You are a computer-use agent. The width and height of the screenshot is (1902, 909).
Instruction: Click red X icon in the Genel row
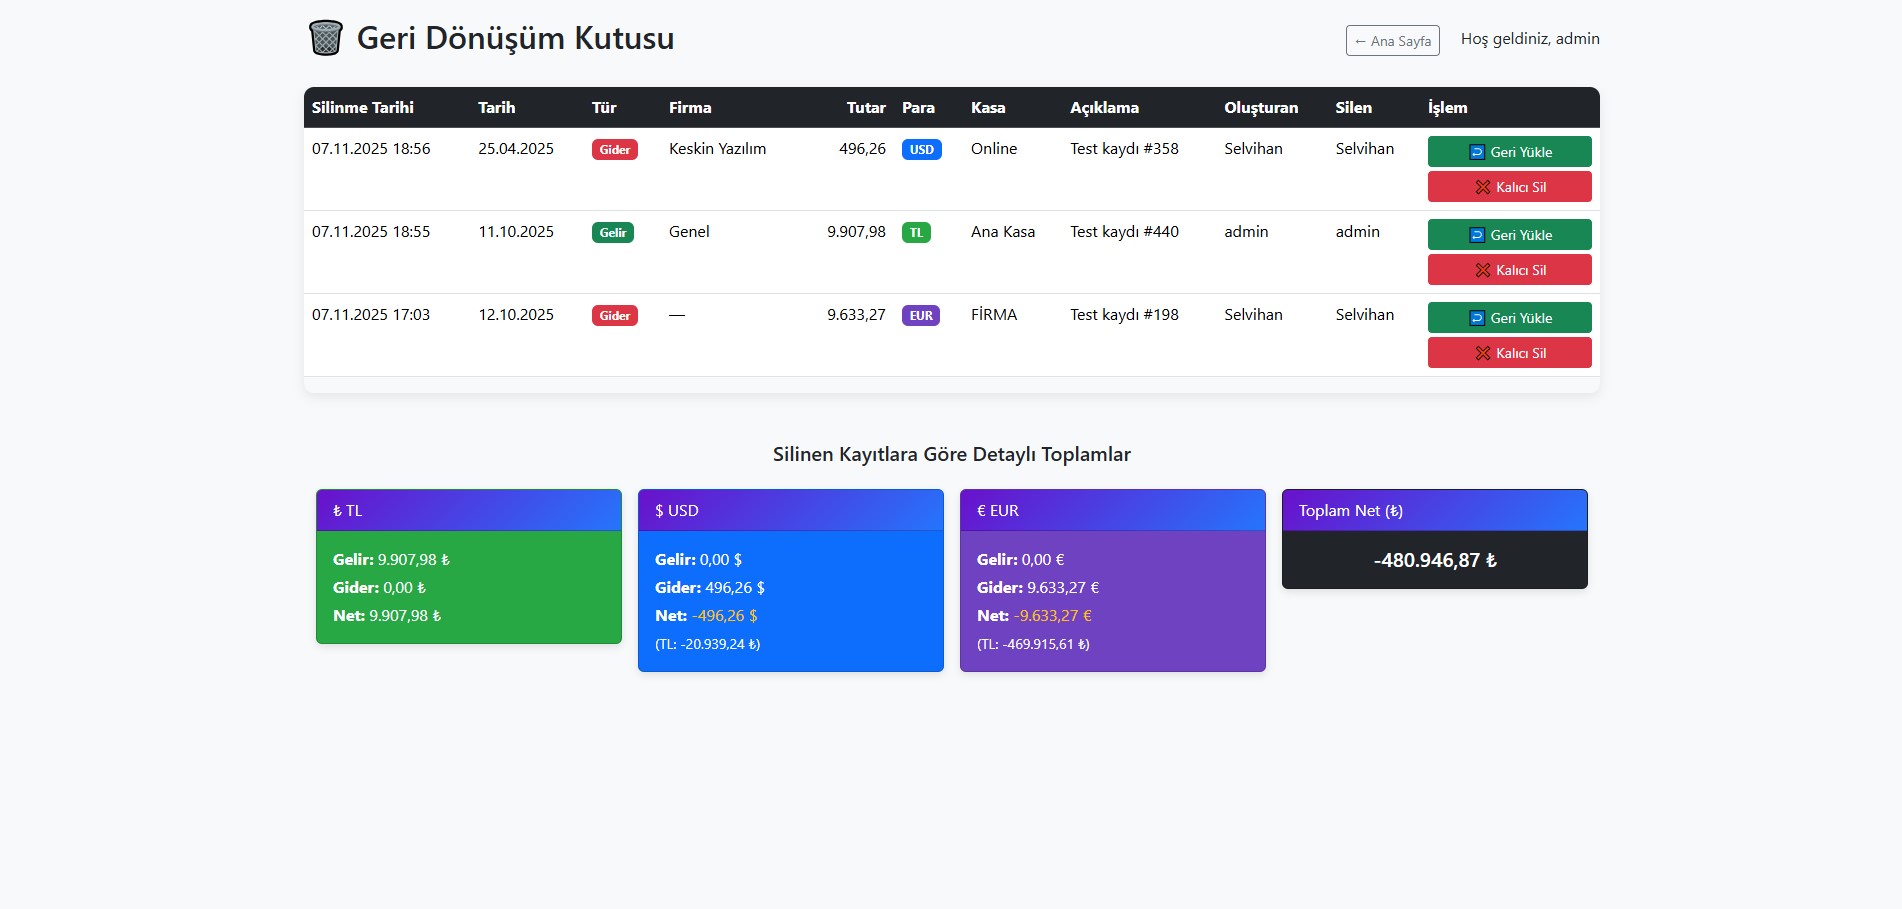click(x=1482, y=270)
